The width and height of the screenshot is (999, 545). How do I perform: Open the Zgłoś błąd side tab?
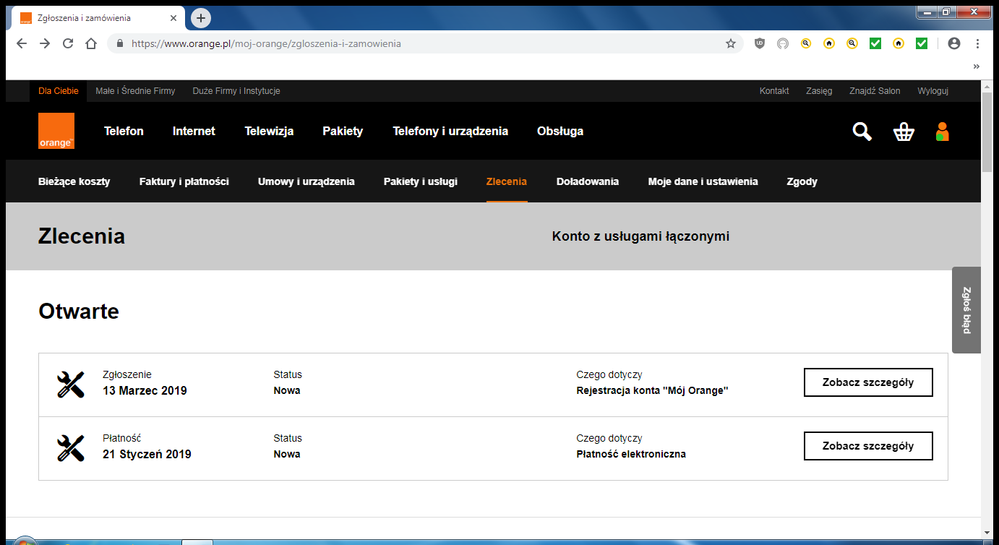(x=966, y=310)
